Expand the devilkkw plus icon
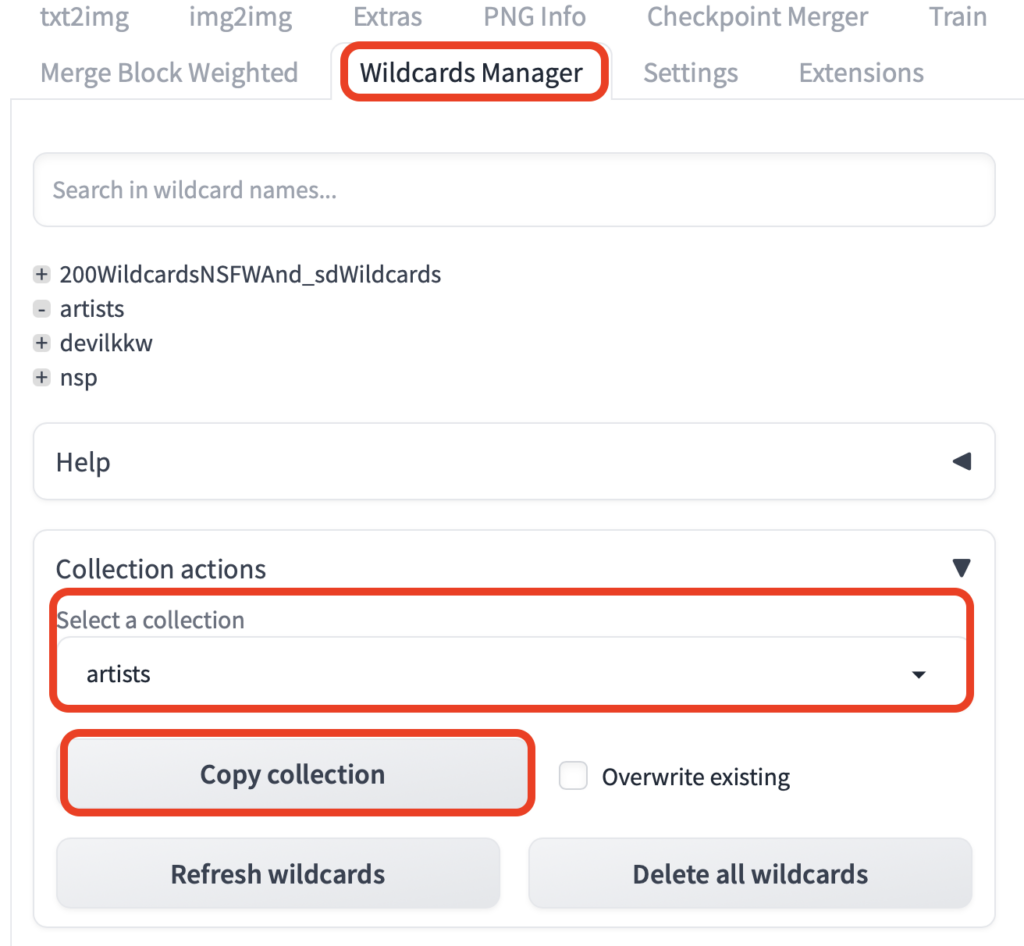 click(x=42, y=343)
